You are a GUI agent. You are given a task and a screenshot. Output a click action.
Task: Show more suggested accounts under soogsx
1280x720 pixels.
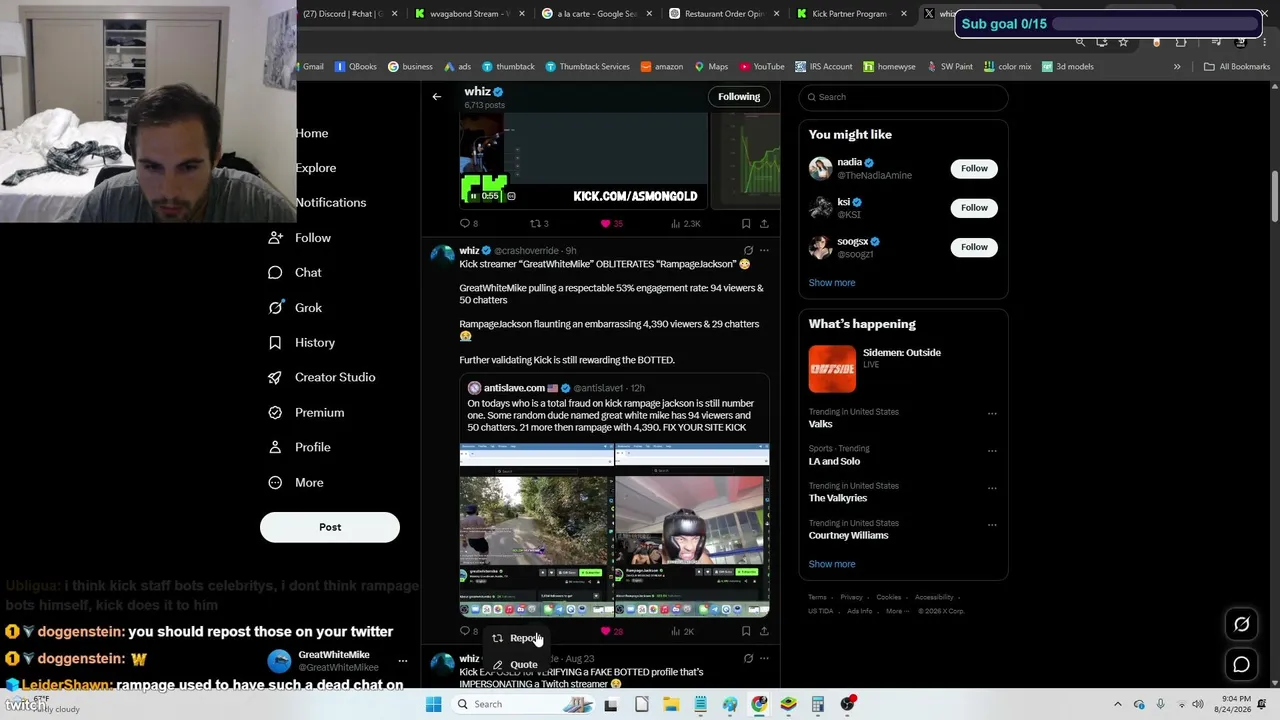click(x=832, y=283)
